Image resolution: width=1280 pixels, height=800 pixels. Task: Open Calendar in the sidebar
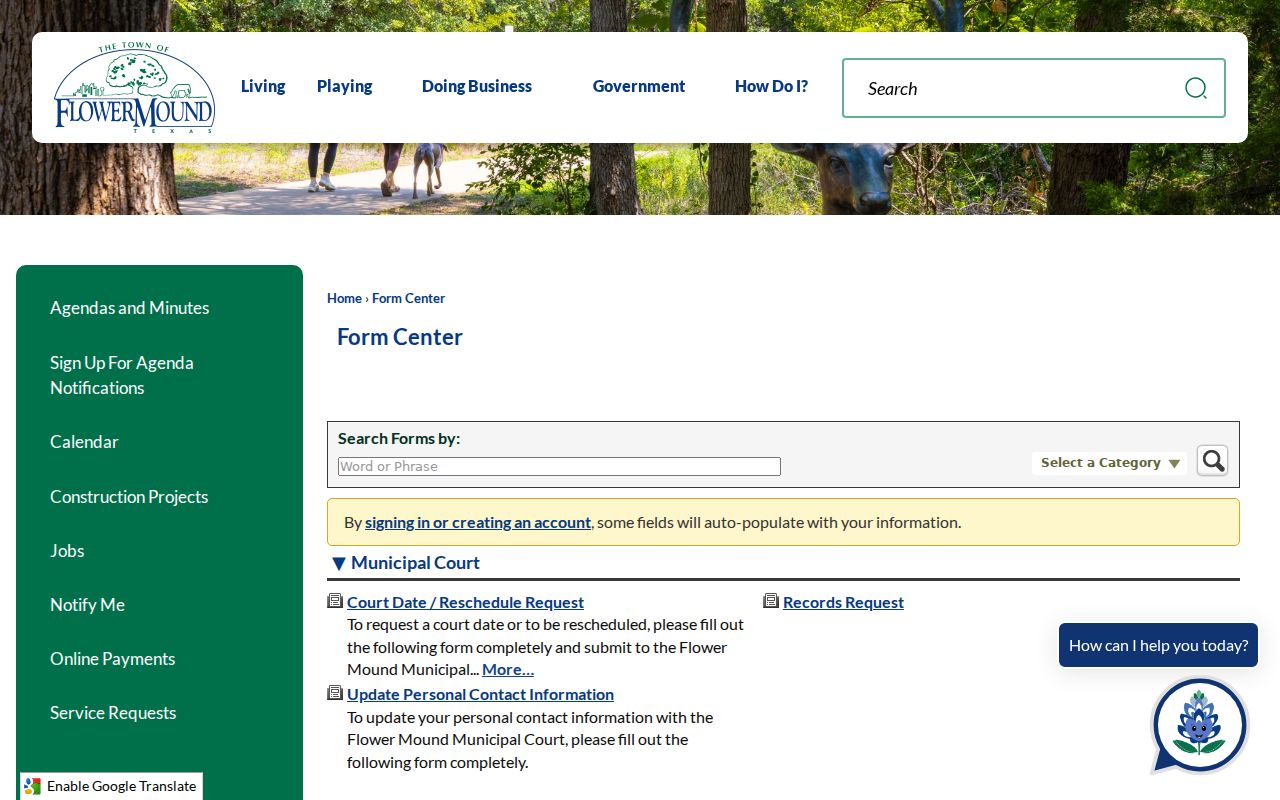click(x=84, y=442)
